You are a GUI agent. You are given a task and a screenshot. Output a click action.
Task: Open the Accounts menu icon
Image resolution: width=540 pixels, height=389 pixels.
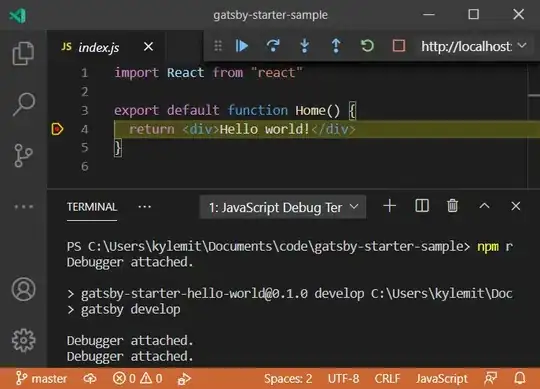pyautogui.click(x=23, y=289)
